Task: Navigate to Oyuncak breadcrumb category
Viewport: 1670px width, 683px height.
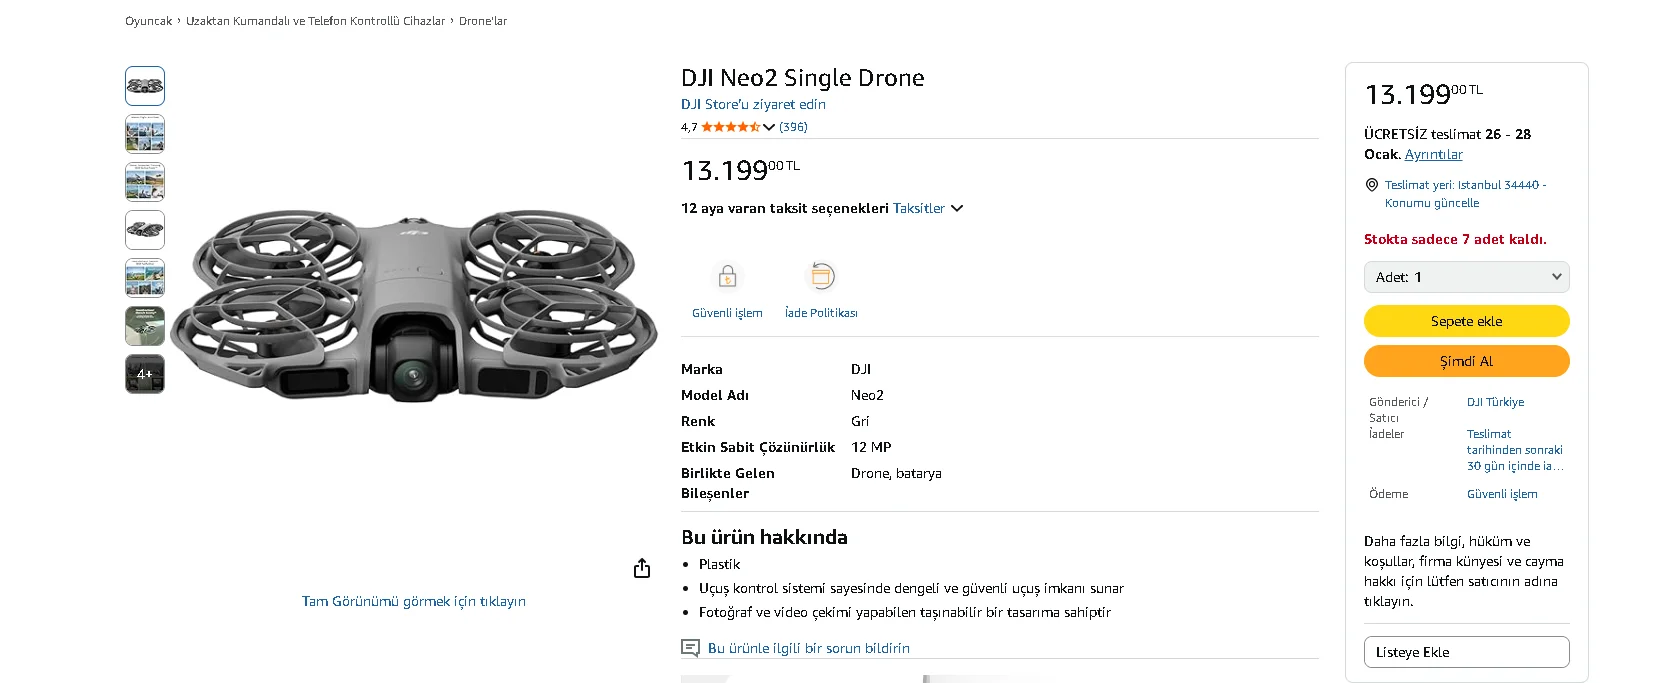Action: coord(148,21)
